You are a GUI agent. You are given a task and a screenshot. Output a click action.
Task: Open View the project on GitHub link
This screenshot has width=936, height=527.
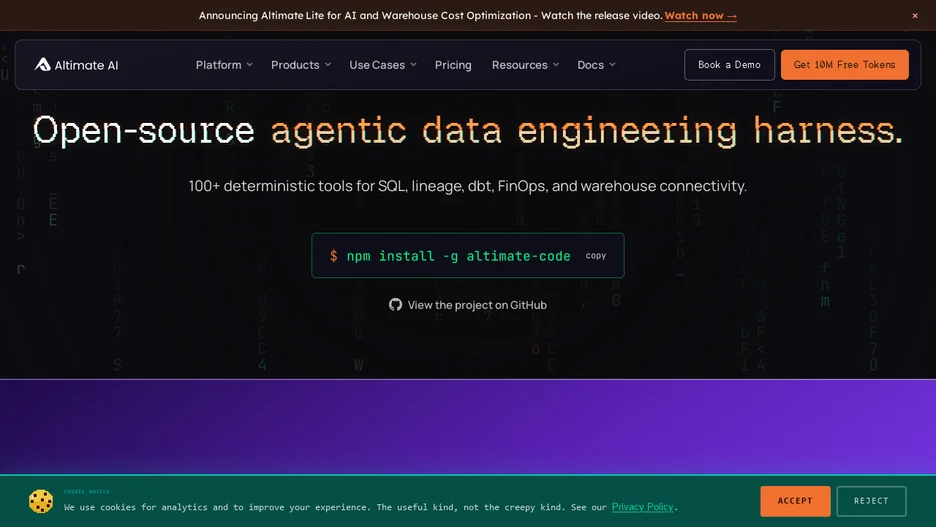(x=467, y=305)
